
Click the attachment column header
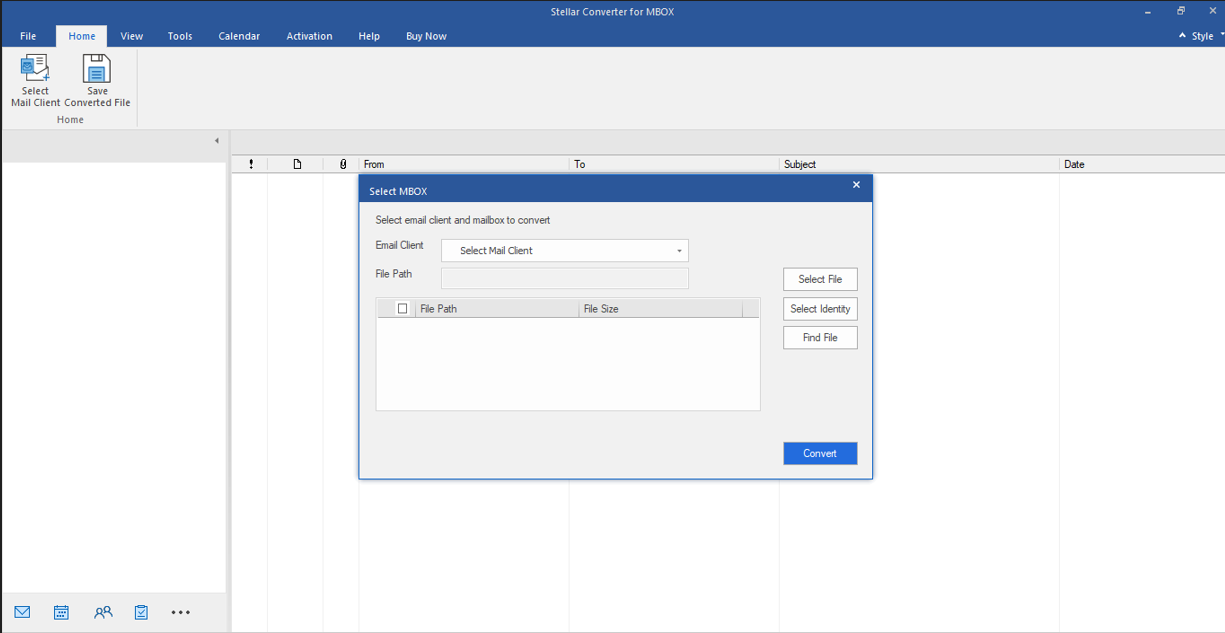point(343,164)
